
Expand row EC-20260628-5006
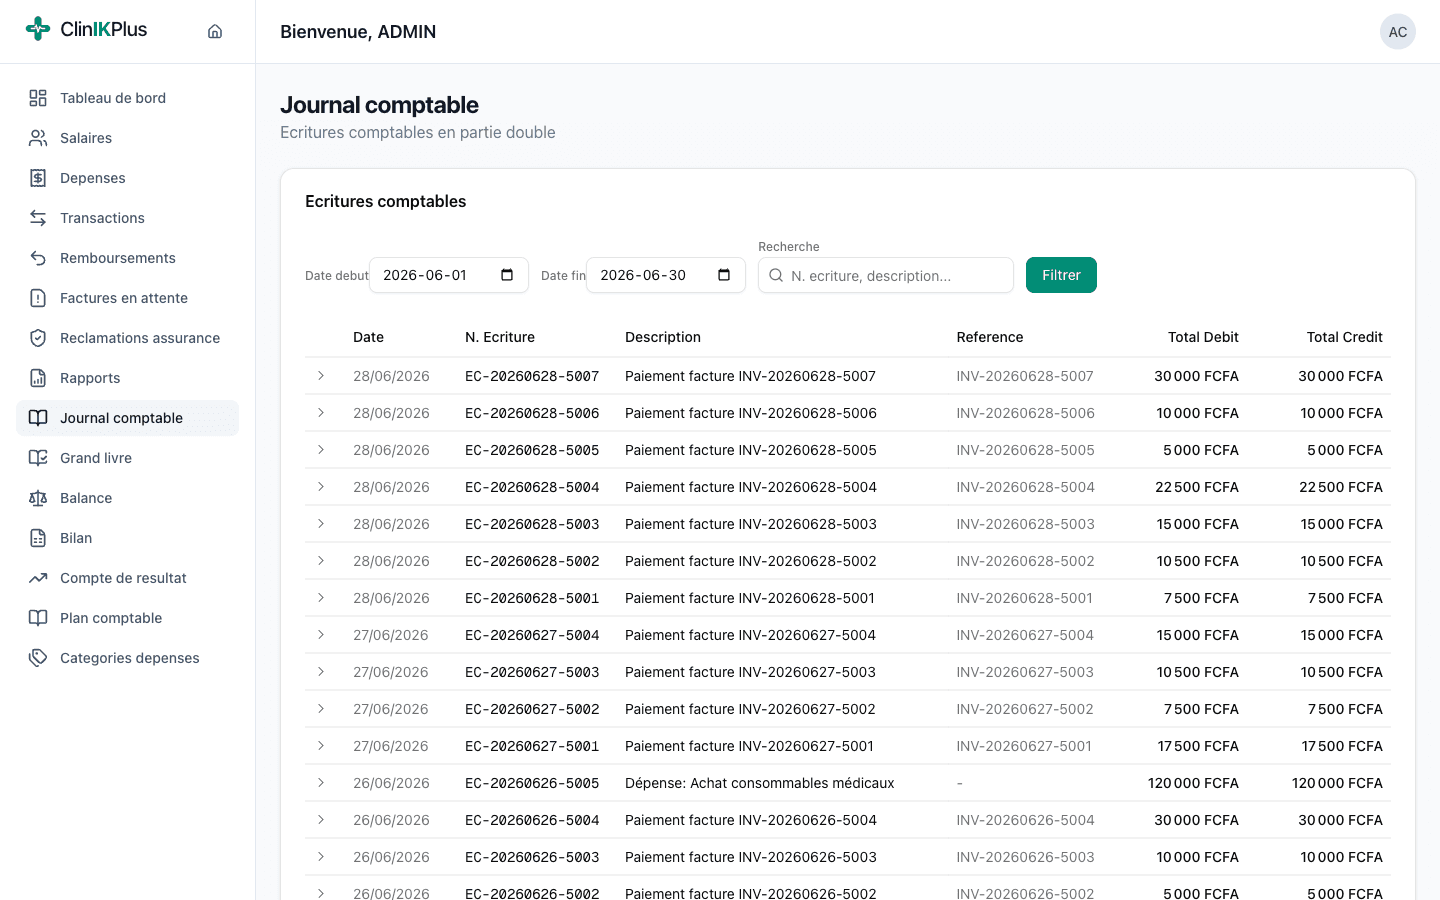coord(321,413)
